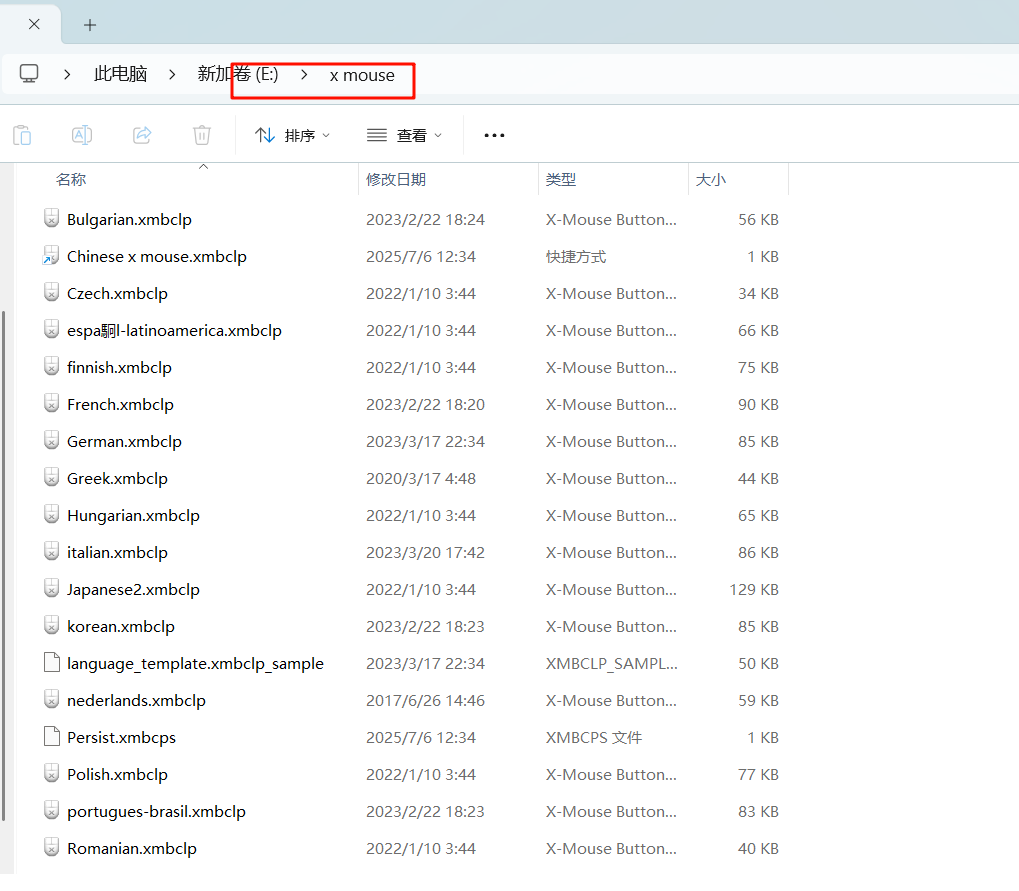Sort by 名称 column header
The height and width of the screenshot is (891, 1019).
pos(71,180)
